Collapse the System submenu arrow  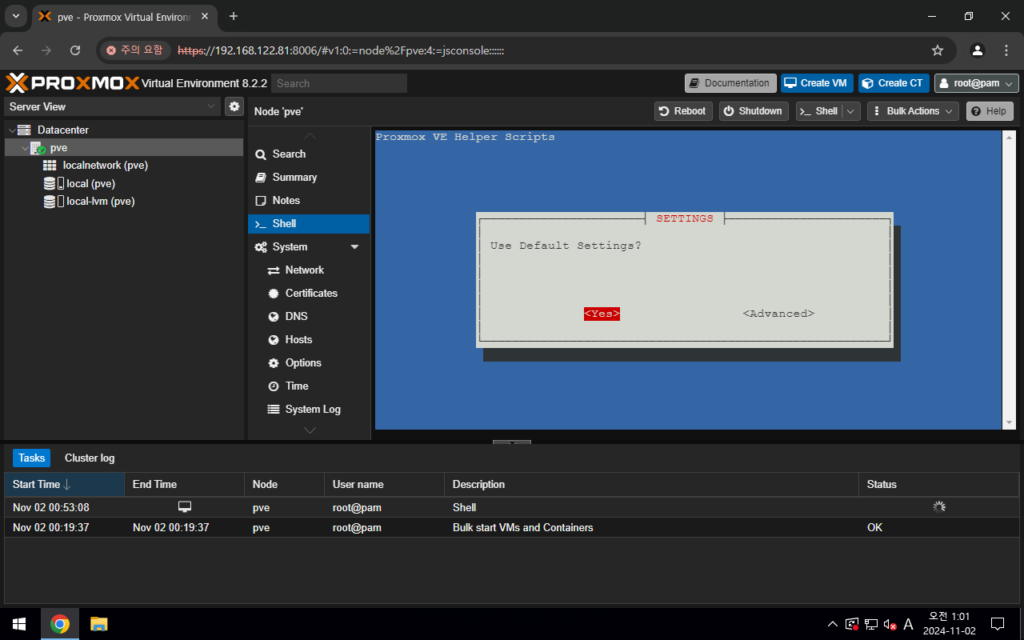click(x=354, y=247)
